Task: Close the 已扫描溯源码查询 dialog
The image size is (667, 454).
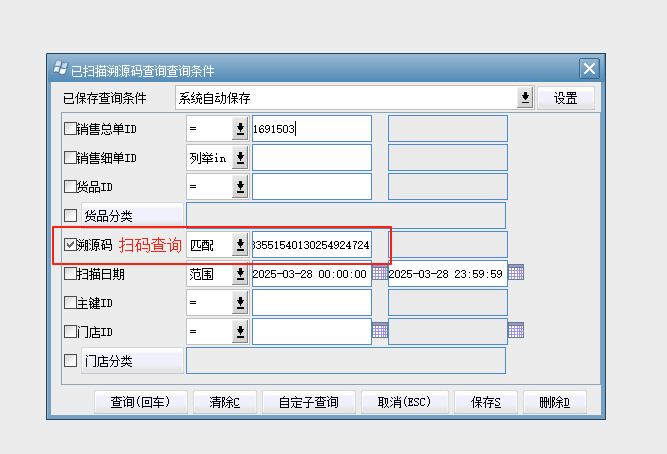Action: click(x=589, y=69)
